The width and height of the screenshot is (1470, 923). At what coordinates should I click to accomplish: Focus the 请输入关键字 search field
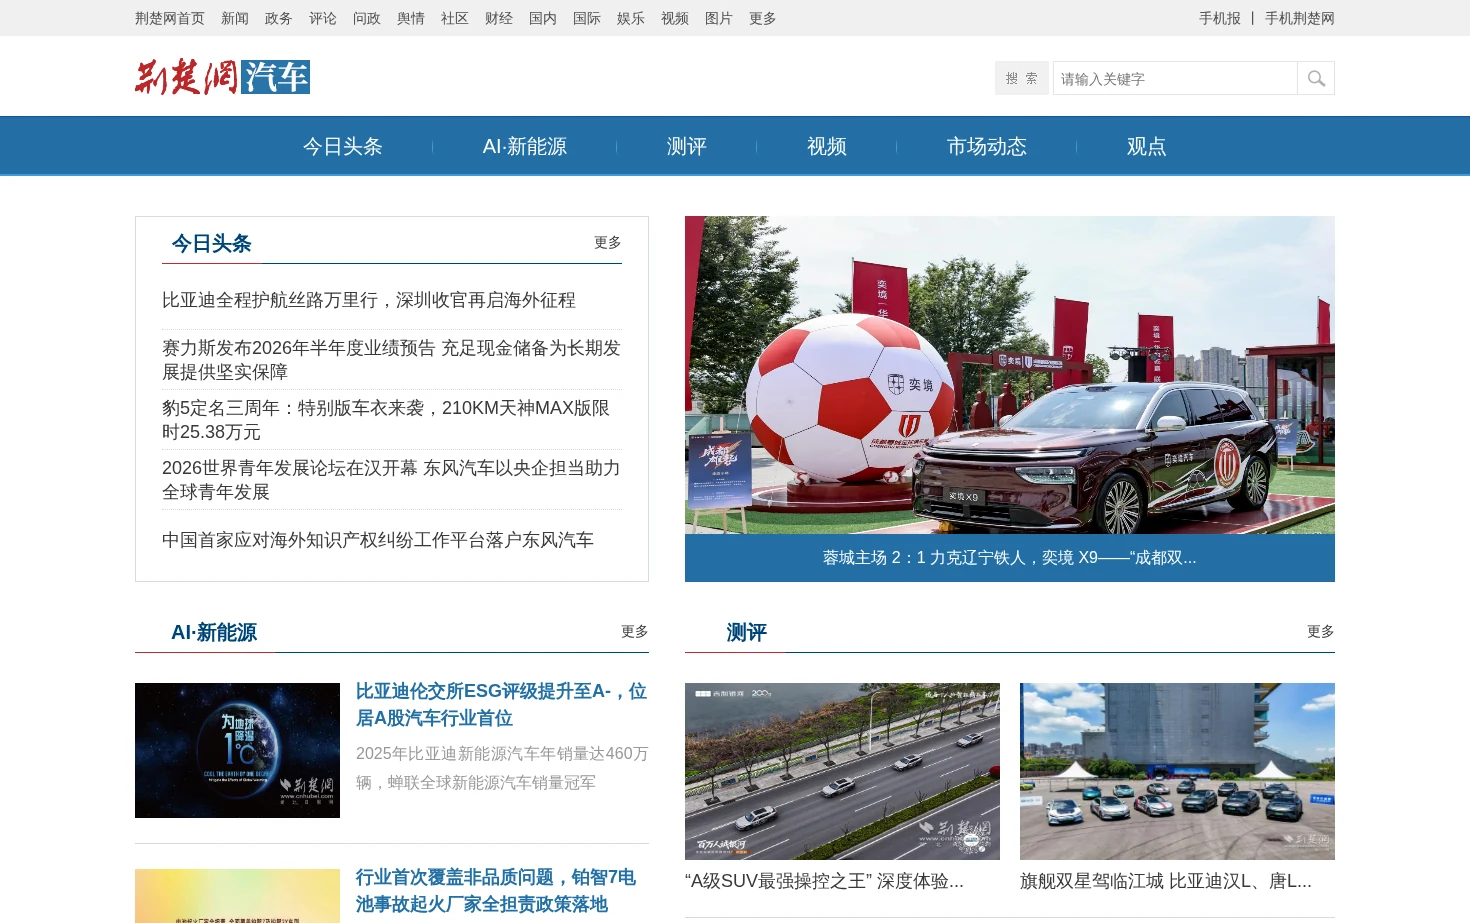(x=1175, y=78)
